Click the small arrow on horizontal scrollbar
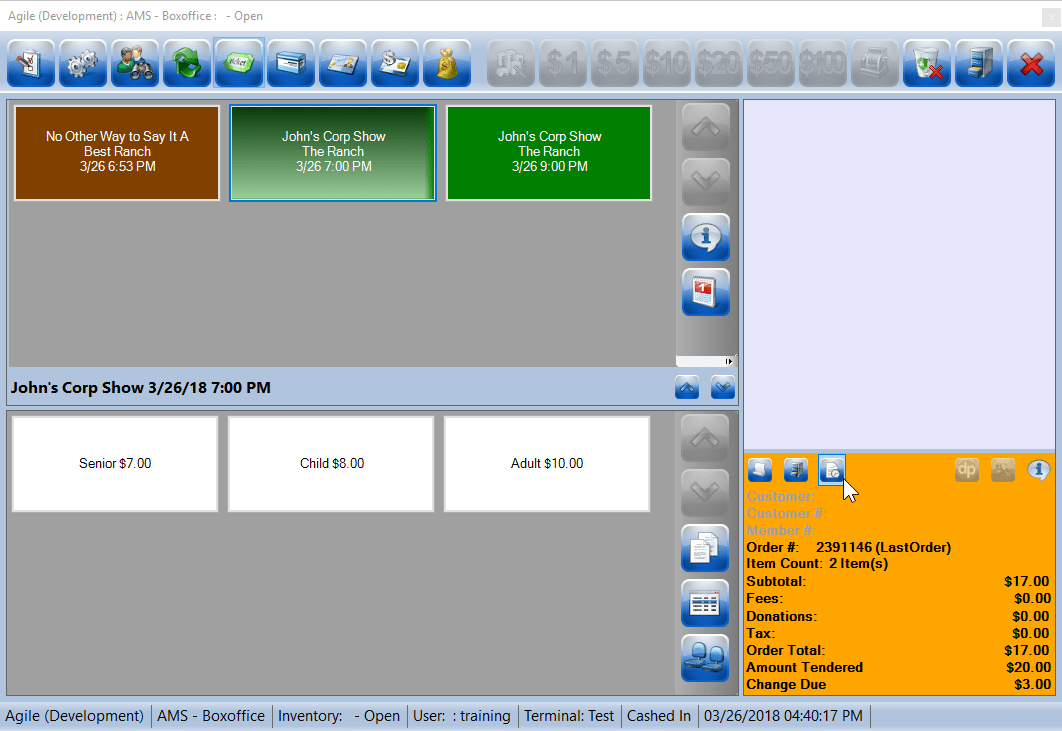 pyautogui.click(x=729, y=361)
